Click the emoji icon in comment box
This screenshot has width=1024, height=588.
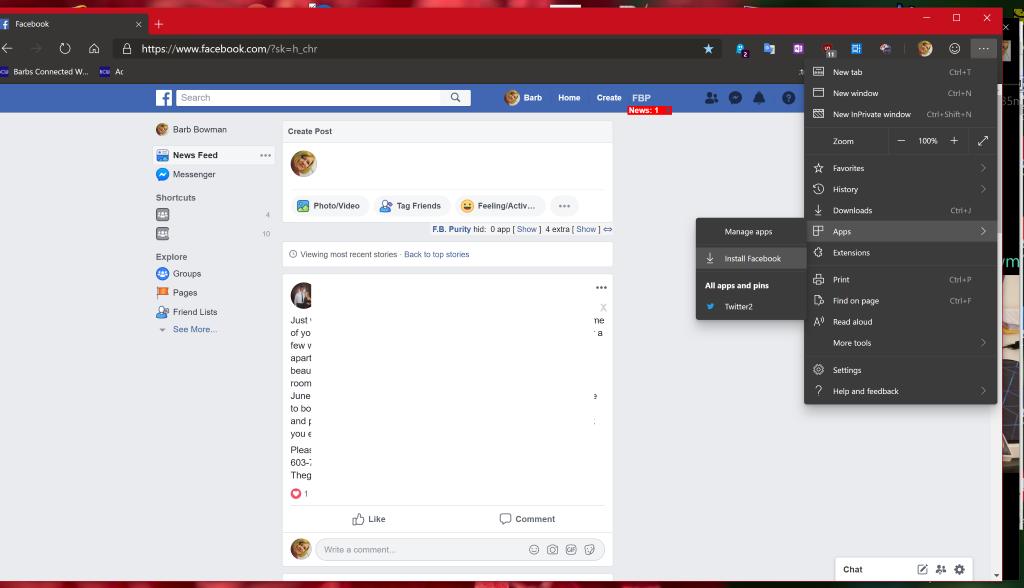(x=534, y=550)
